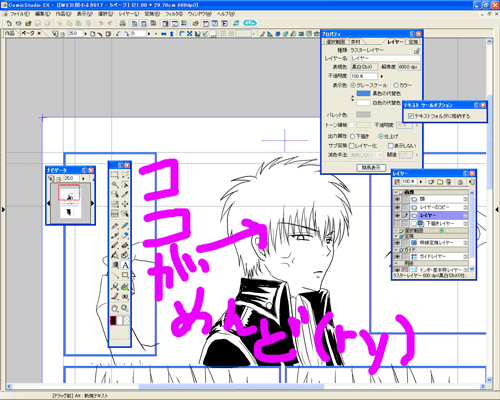Collapse the 用紙 layer group
This screenshot has width=500, height=400.
coord(396,263)
